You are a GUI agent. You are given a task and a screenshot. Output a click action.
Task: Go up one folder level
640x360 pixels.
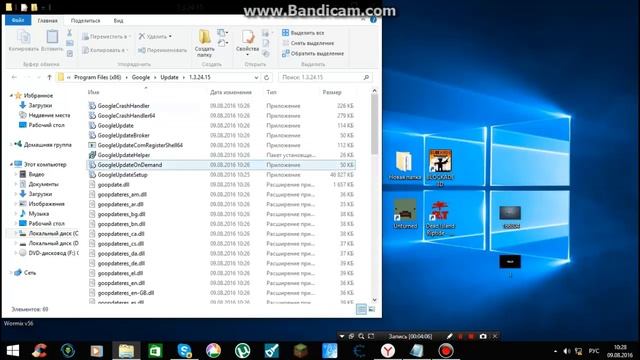pyautogui.click(x=49, y=77)
